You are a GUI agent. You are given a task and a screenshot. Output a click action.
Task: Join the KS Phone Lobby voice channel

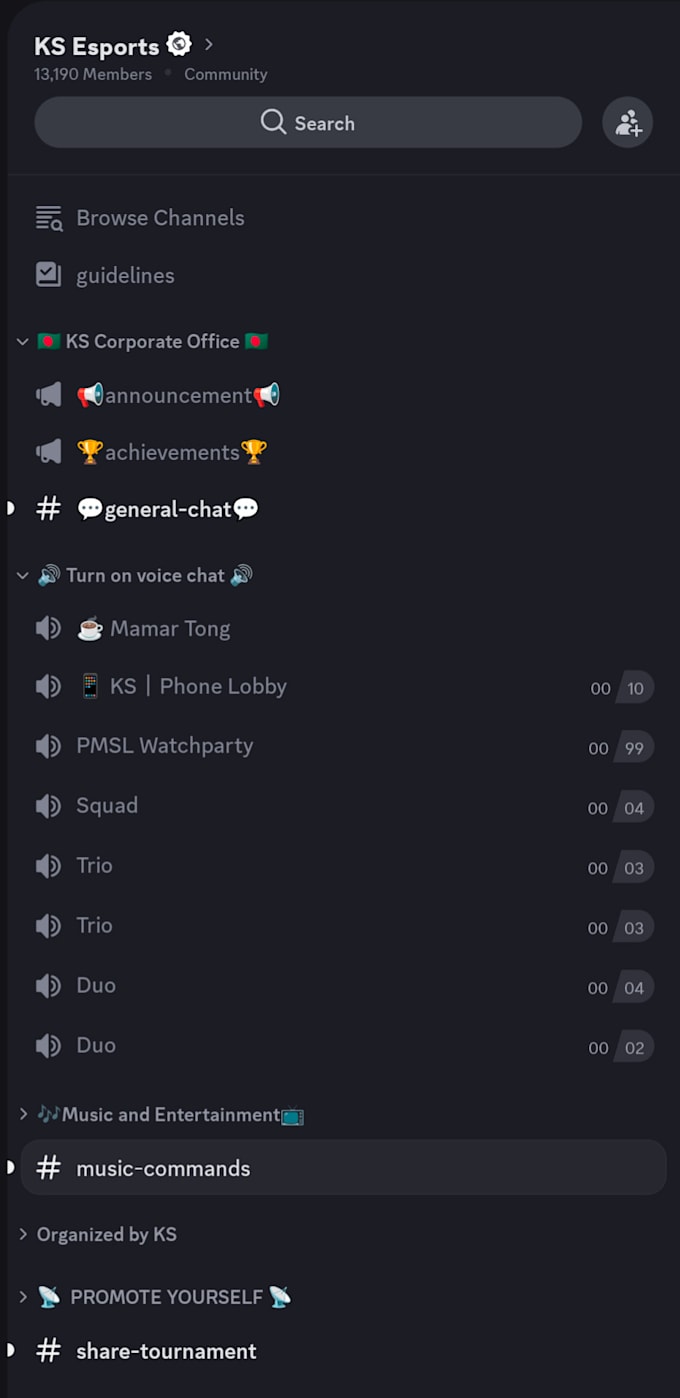343,687
